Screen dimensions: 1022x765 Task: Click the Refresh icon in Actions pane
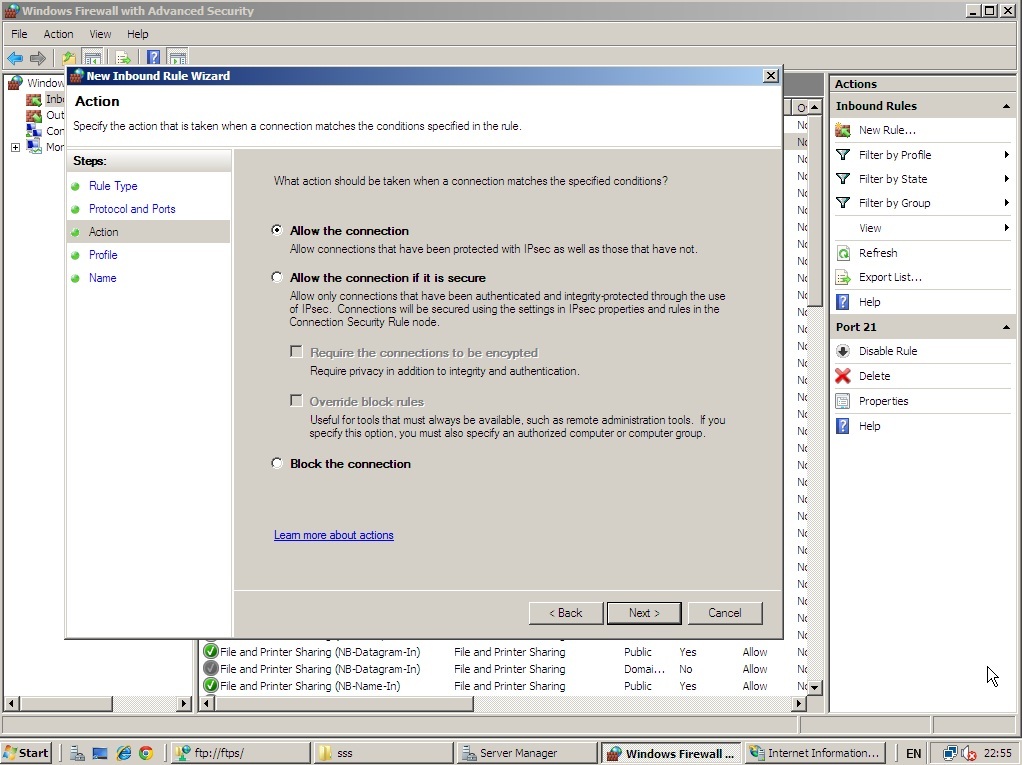pyautogui.click(x=843, y=253)
